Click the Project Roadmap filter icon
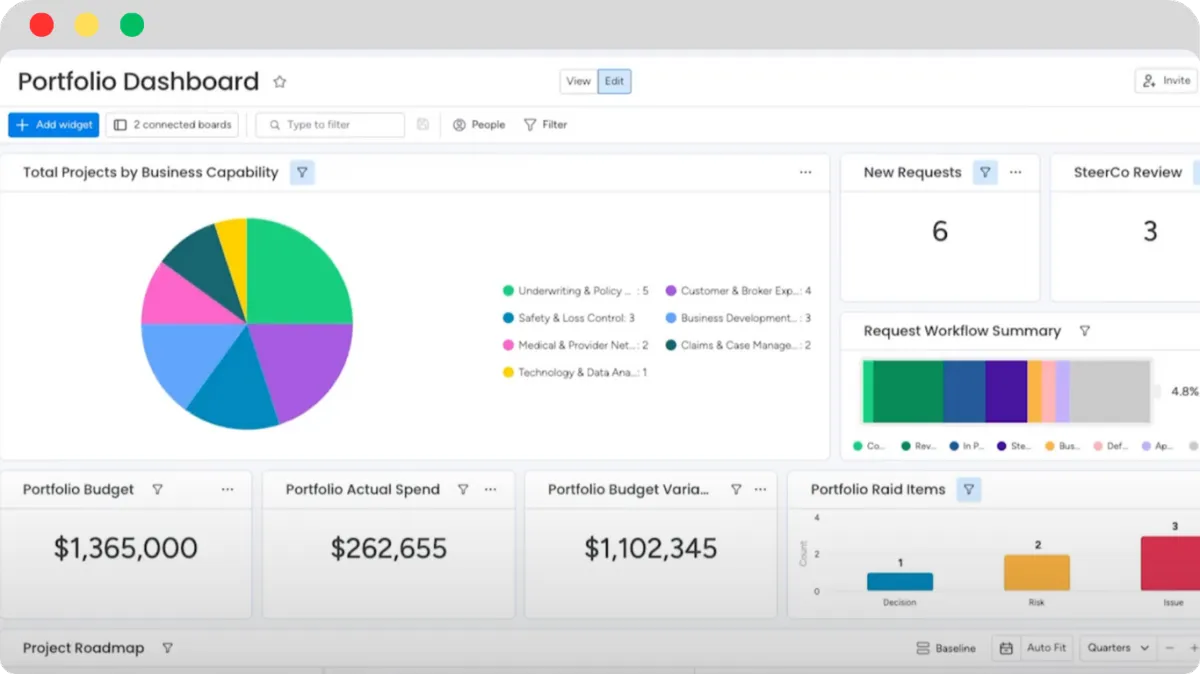The image size is (1200, 674). (167, 648)
